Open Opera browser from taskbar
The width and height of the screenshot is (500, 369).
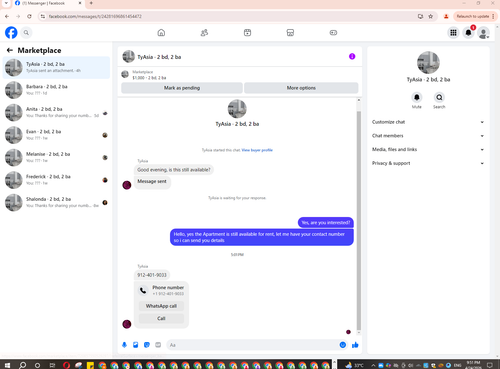pyautogui.click(x=66, y=365)
